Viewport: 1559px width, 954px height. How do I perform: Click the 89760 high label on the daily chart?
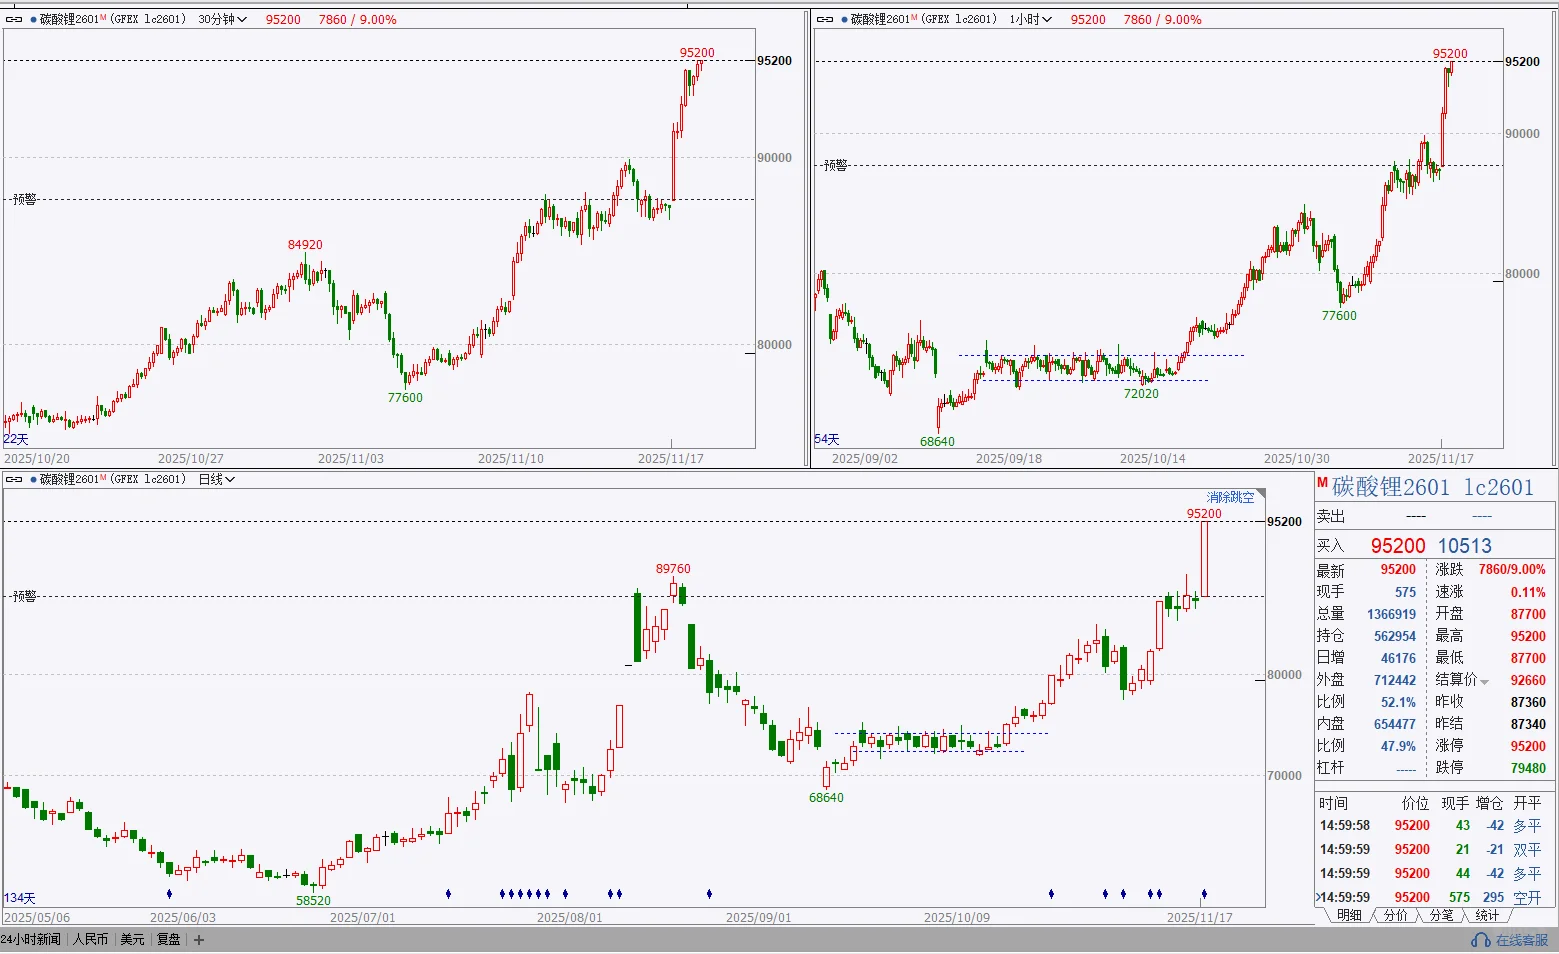click(x=673, y=569)
